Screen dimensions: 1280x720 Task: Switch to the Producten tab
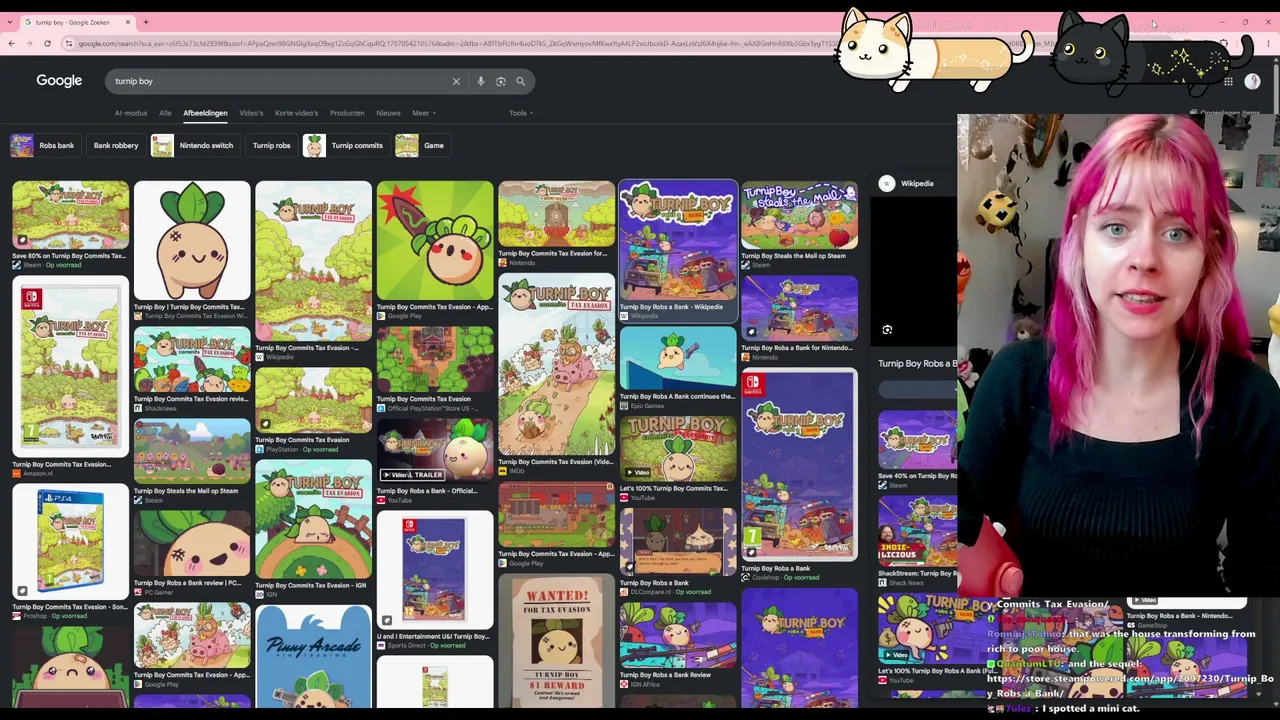click(347, 113)
